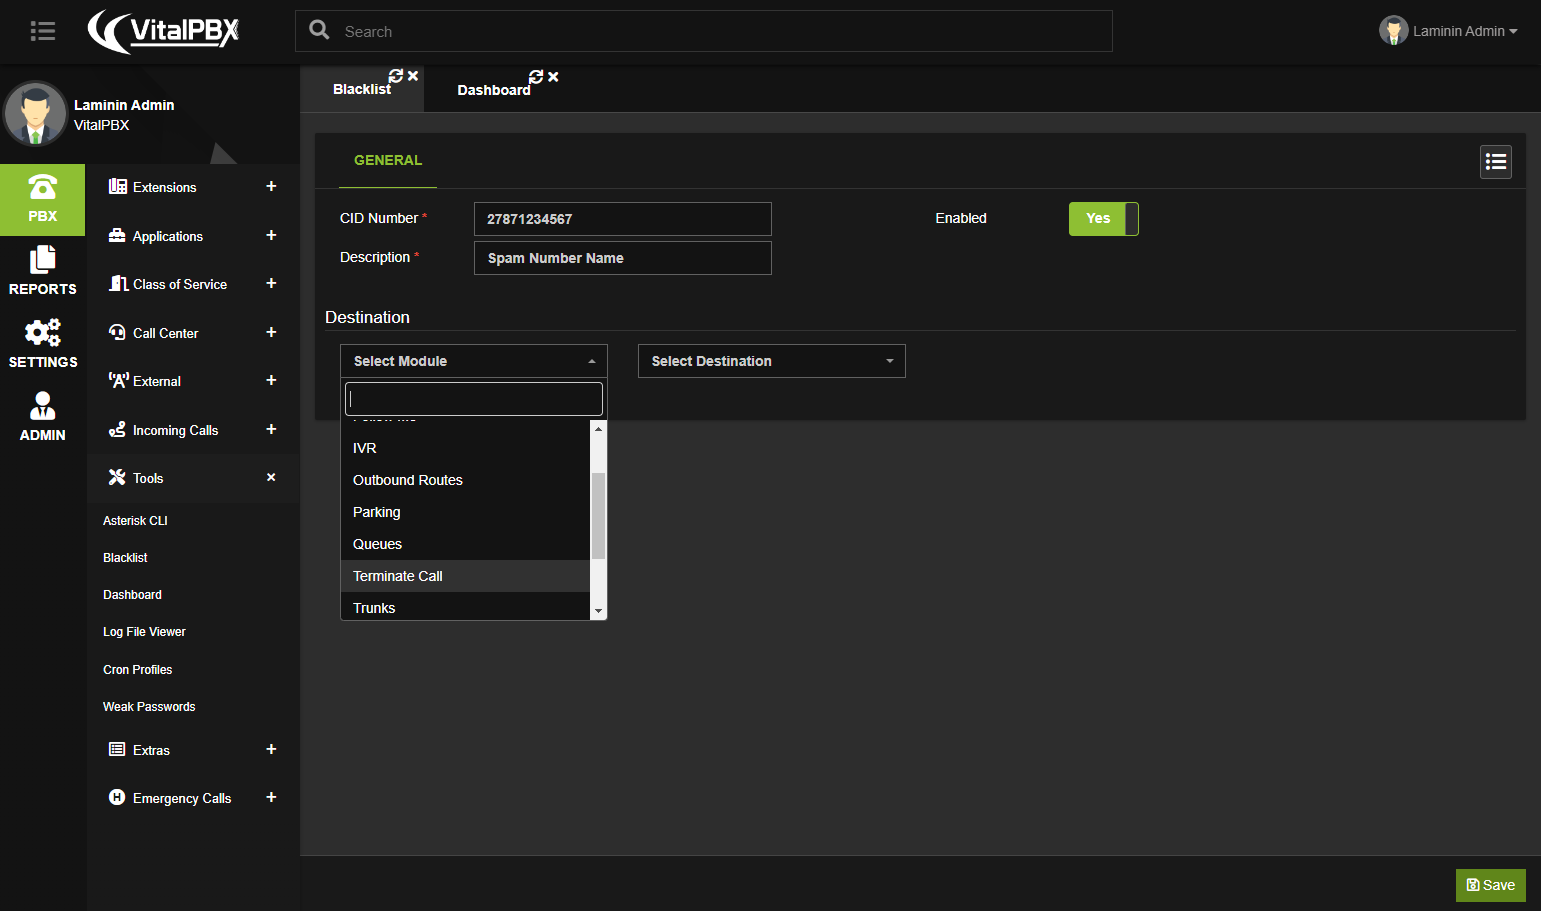Click the top Search field
This screenshot has height=911, width=1541.
(704, 31)
